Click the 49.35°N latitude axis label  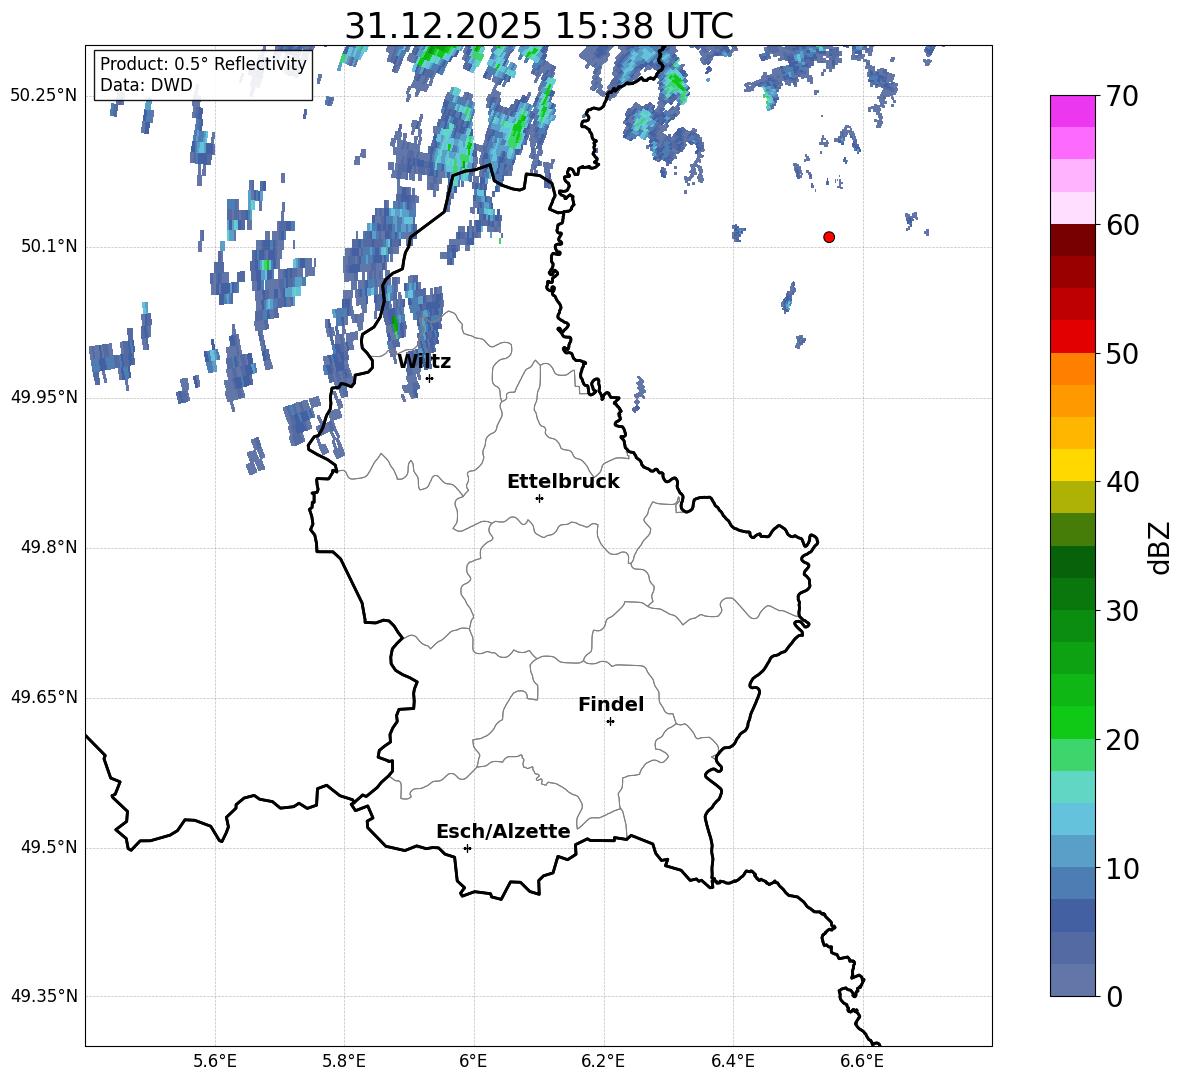(44, 996)
